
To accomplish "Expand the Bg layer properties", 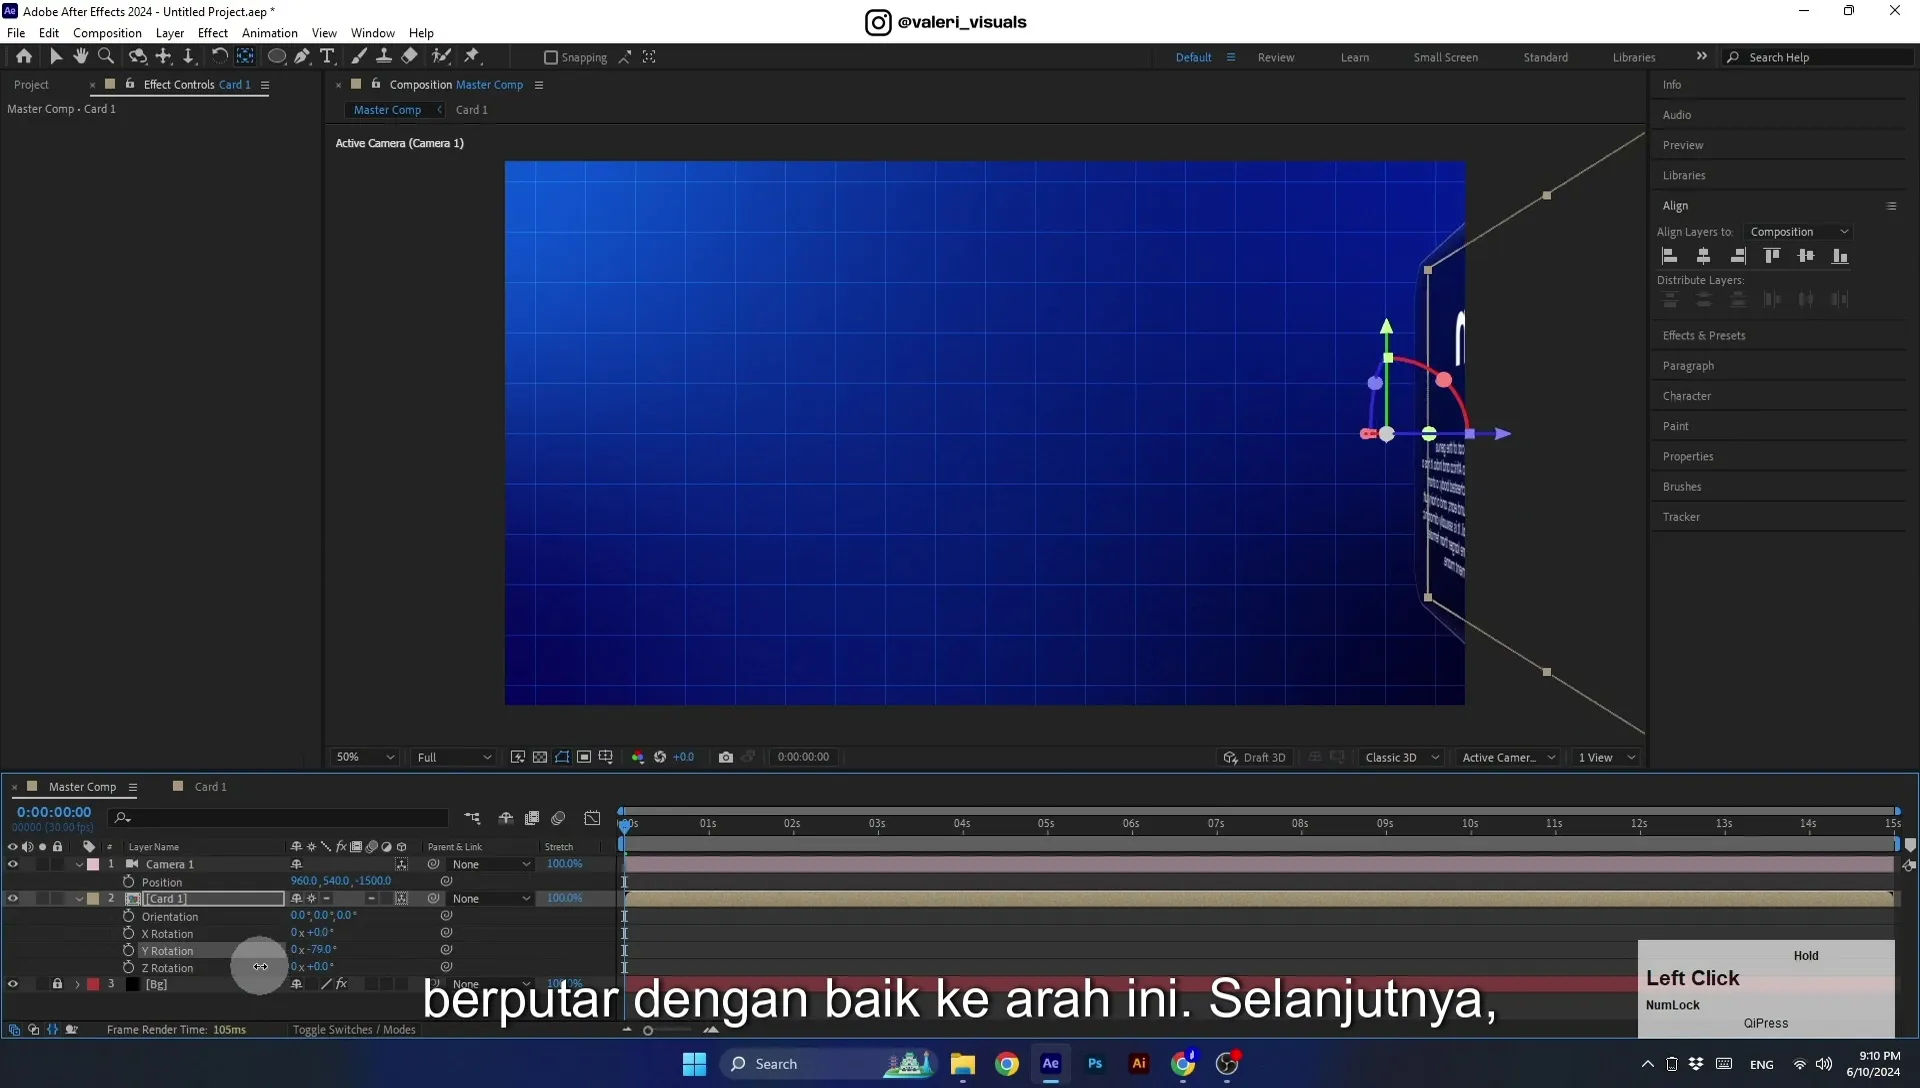I will [x=78, y=985].
